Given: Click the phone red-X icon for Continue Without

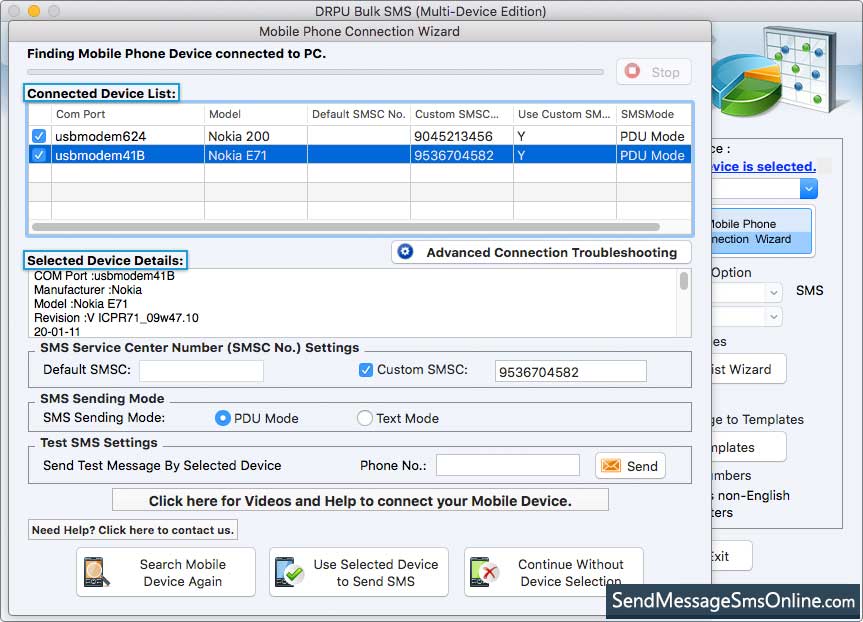Looking at the screenshot, I should [x=484, y=572].
